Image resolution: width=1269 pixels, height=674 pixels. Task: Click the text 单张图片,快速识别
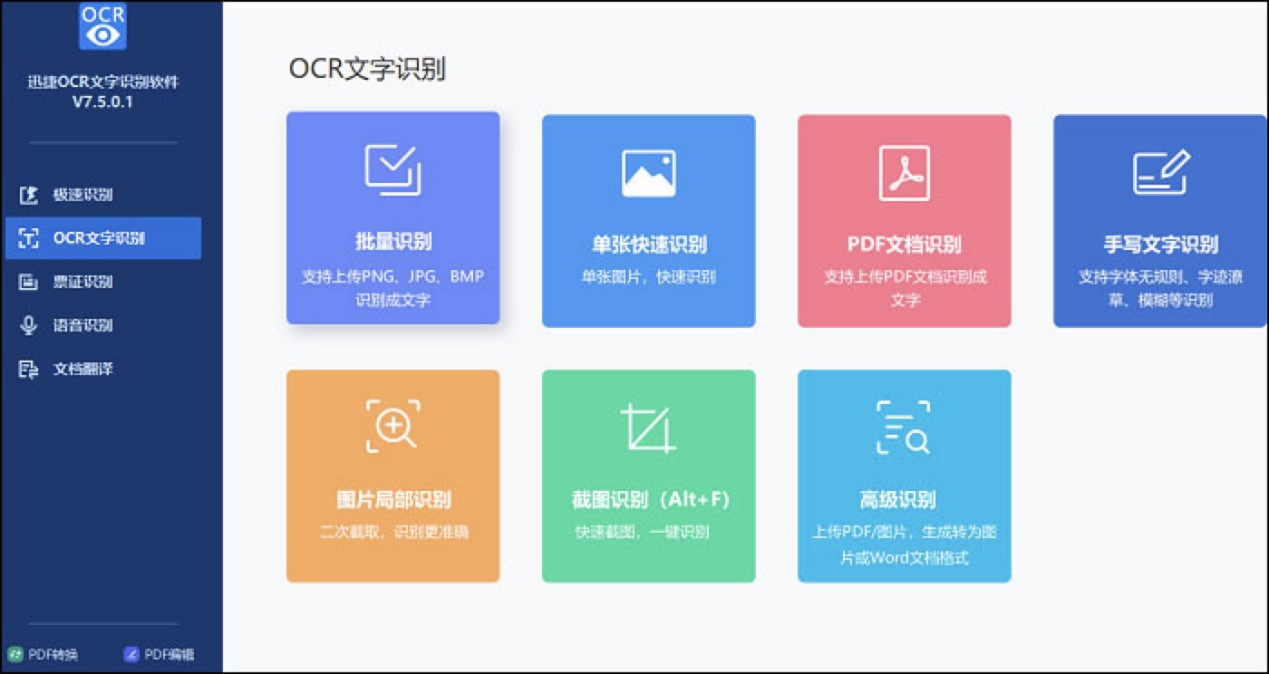coord(649,277)
